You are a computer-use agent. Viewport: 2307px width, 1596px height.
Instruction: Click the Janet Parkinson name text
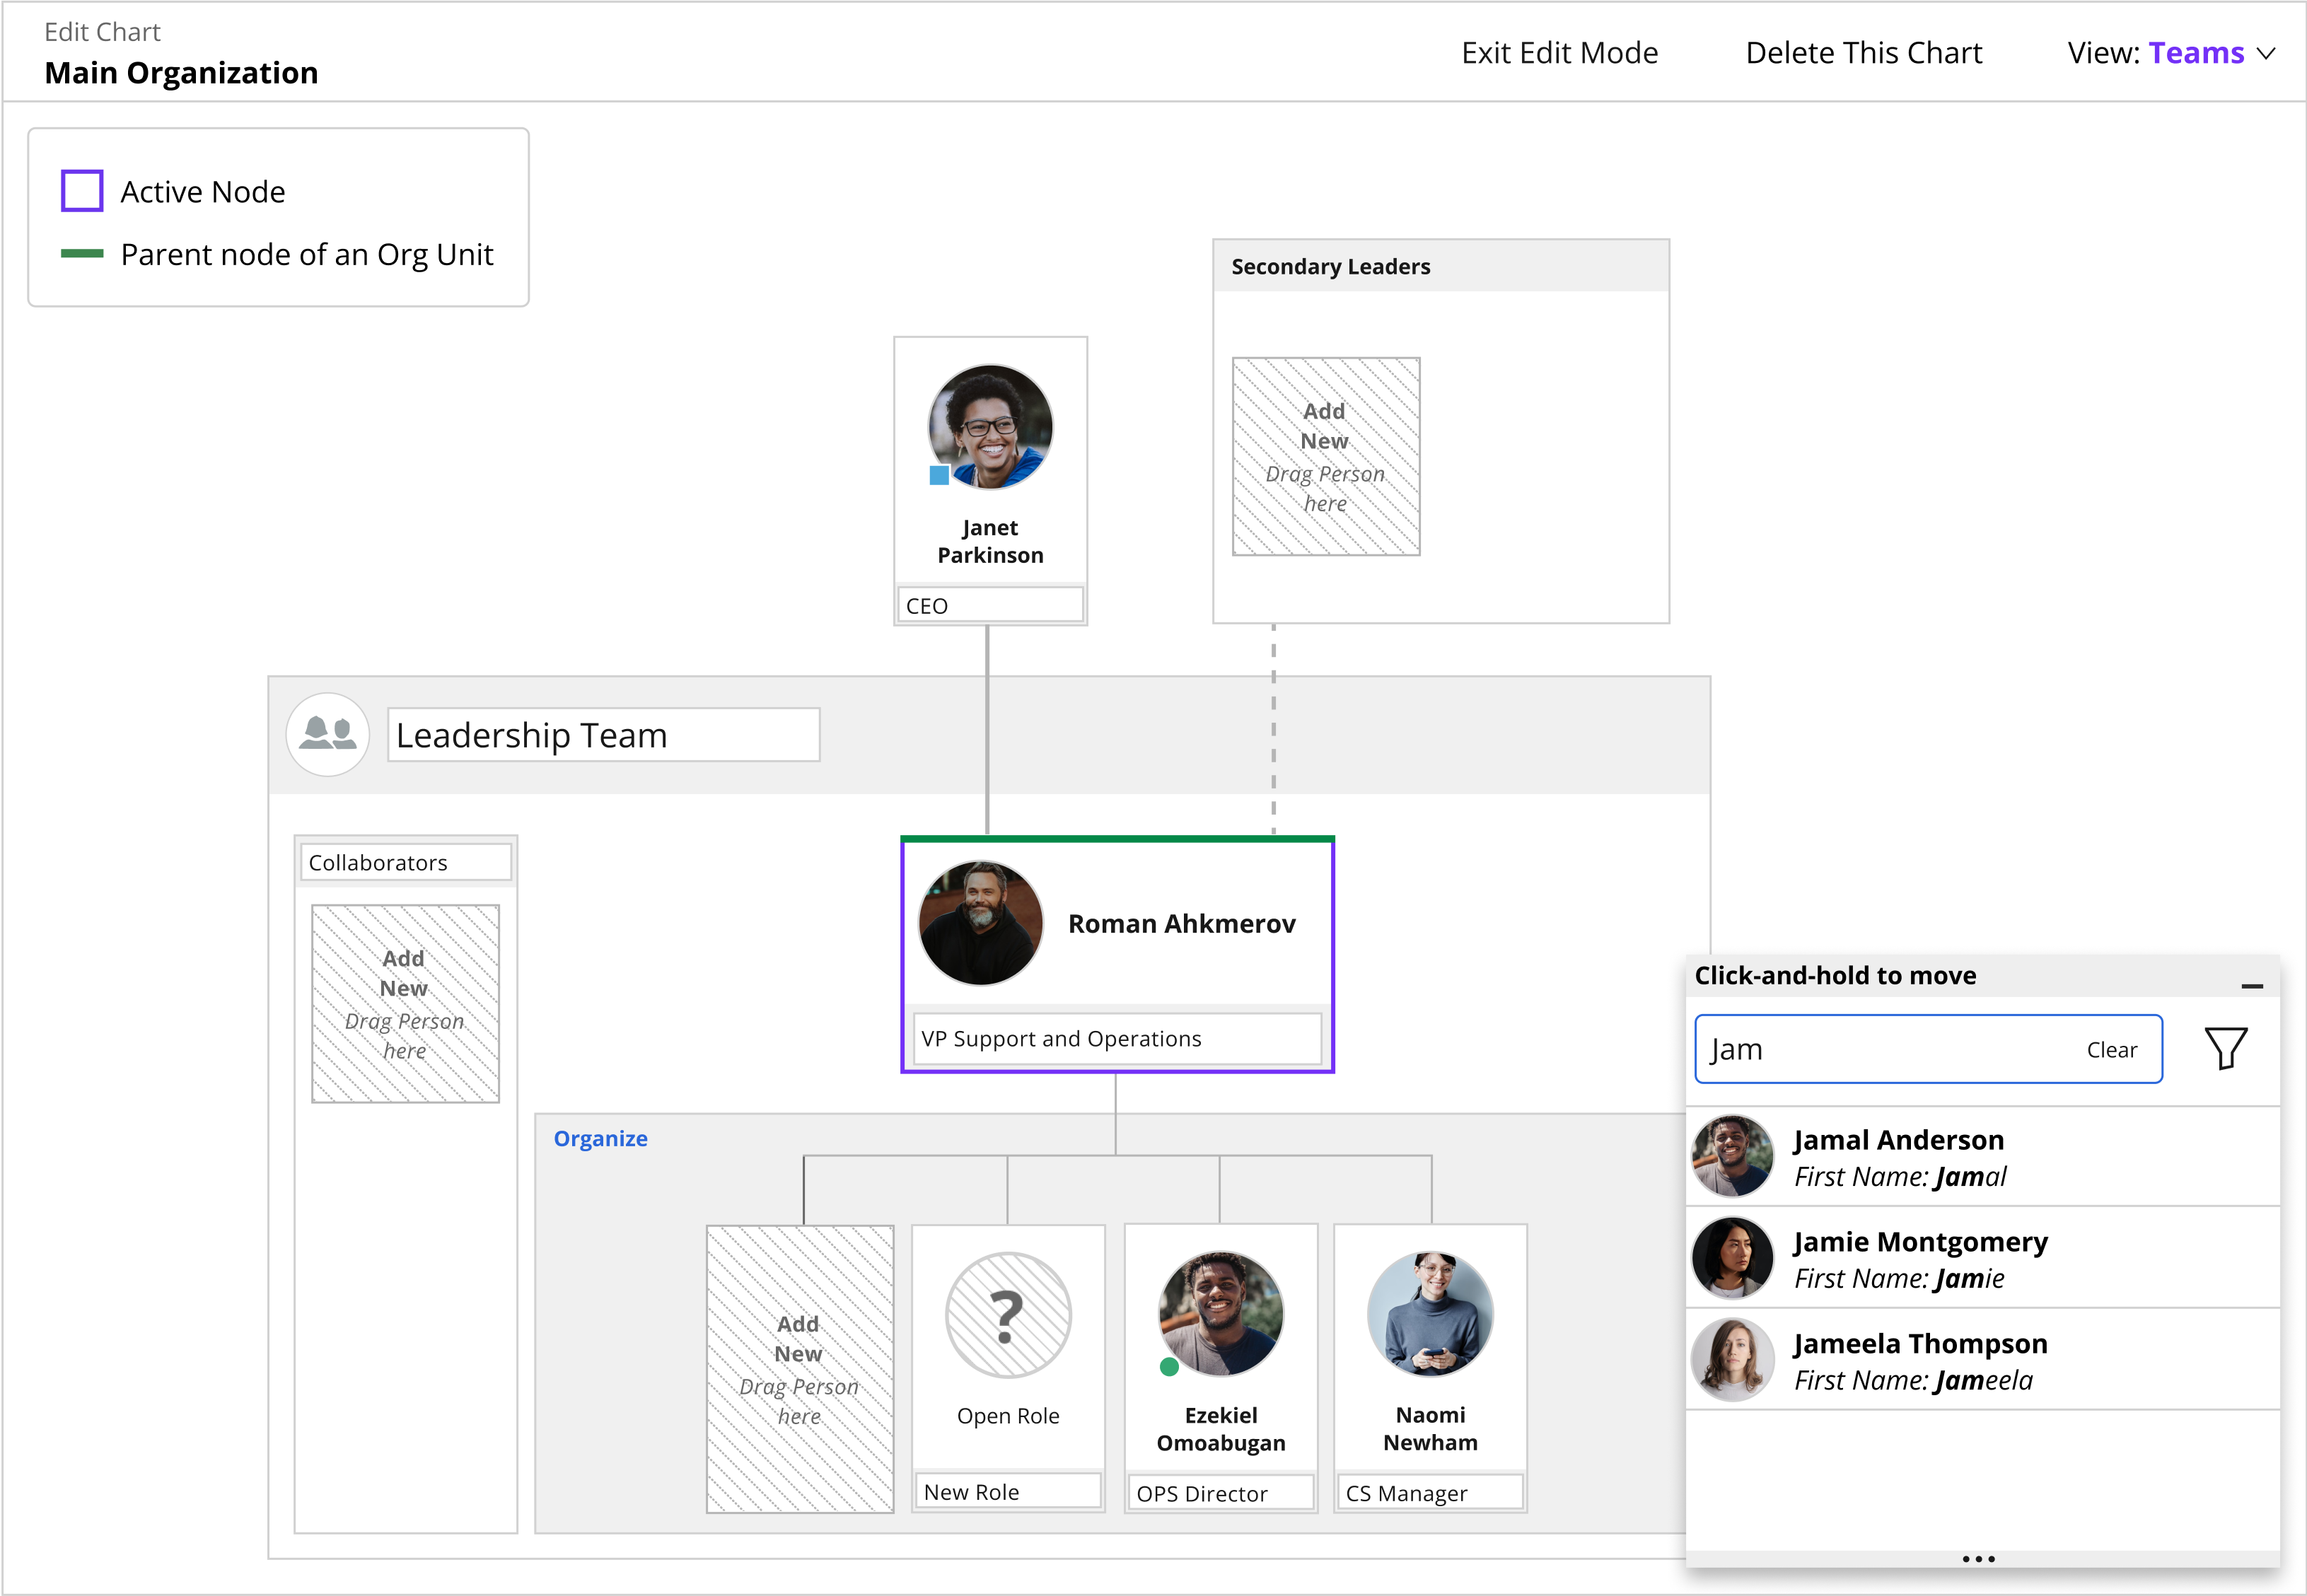[990, 541]
